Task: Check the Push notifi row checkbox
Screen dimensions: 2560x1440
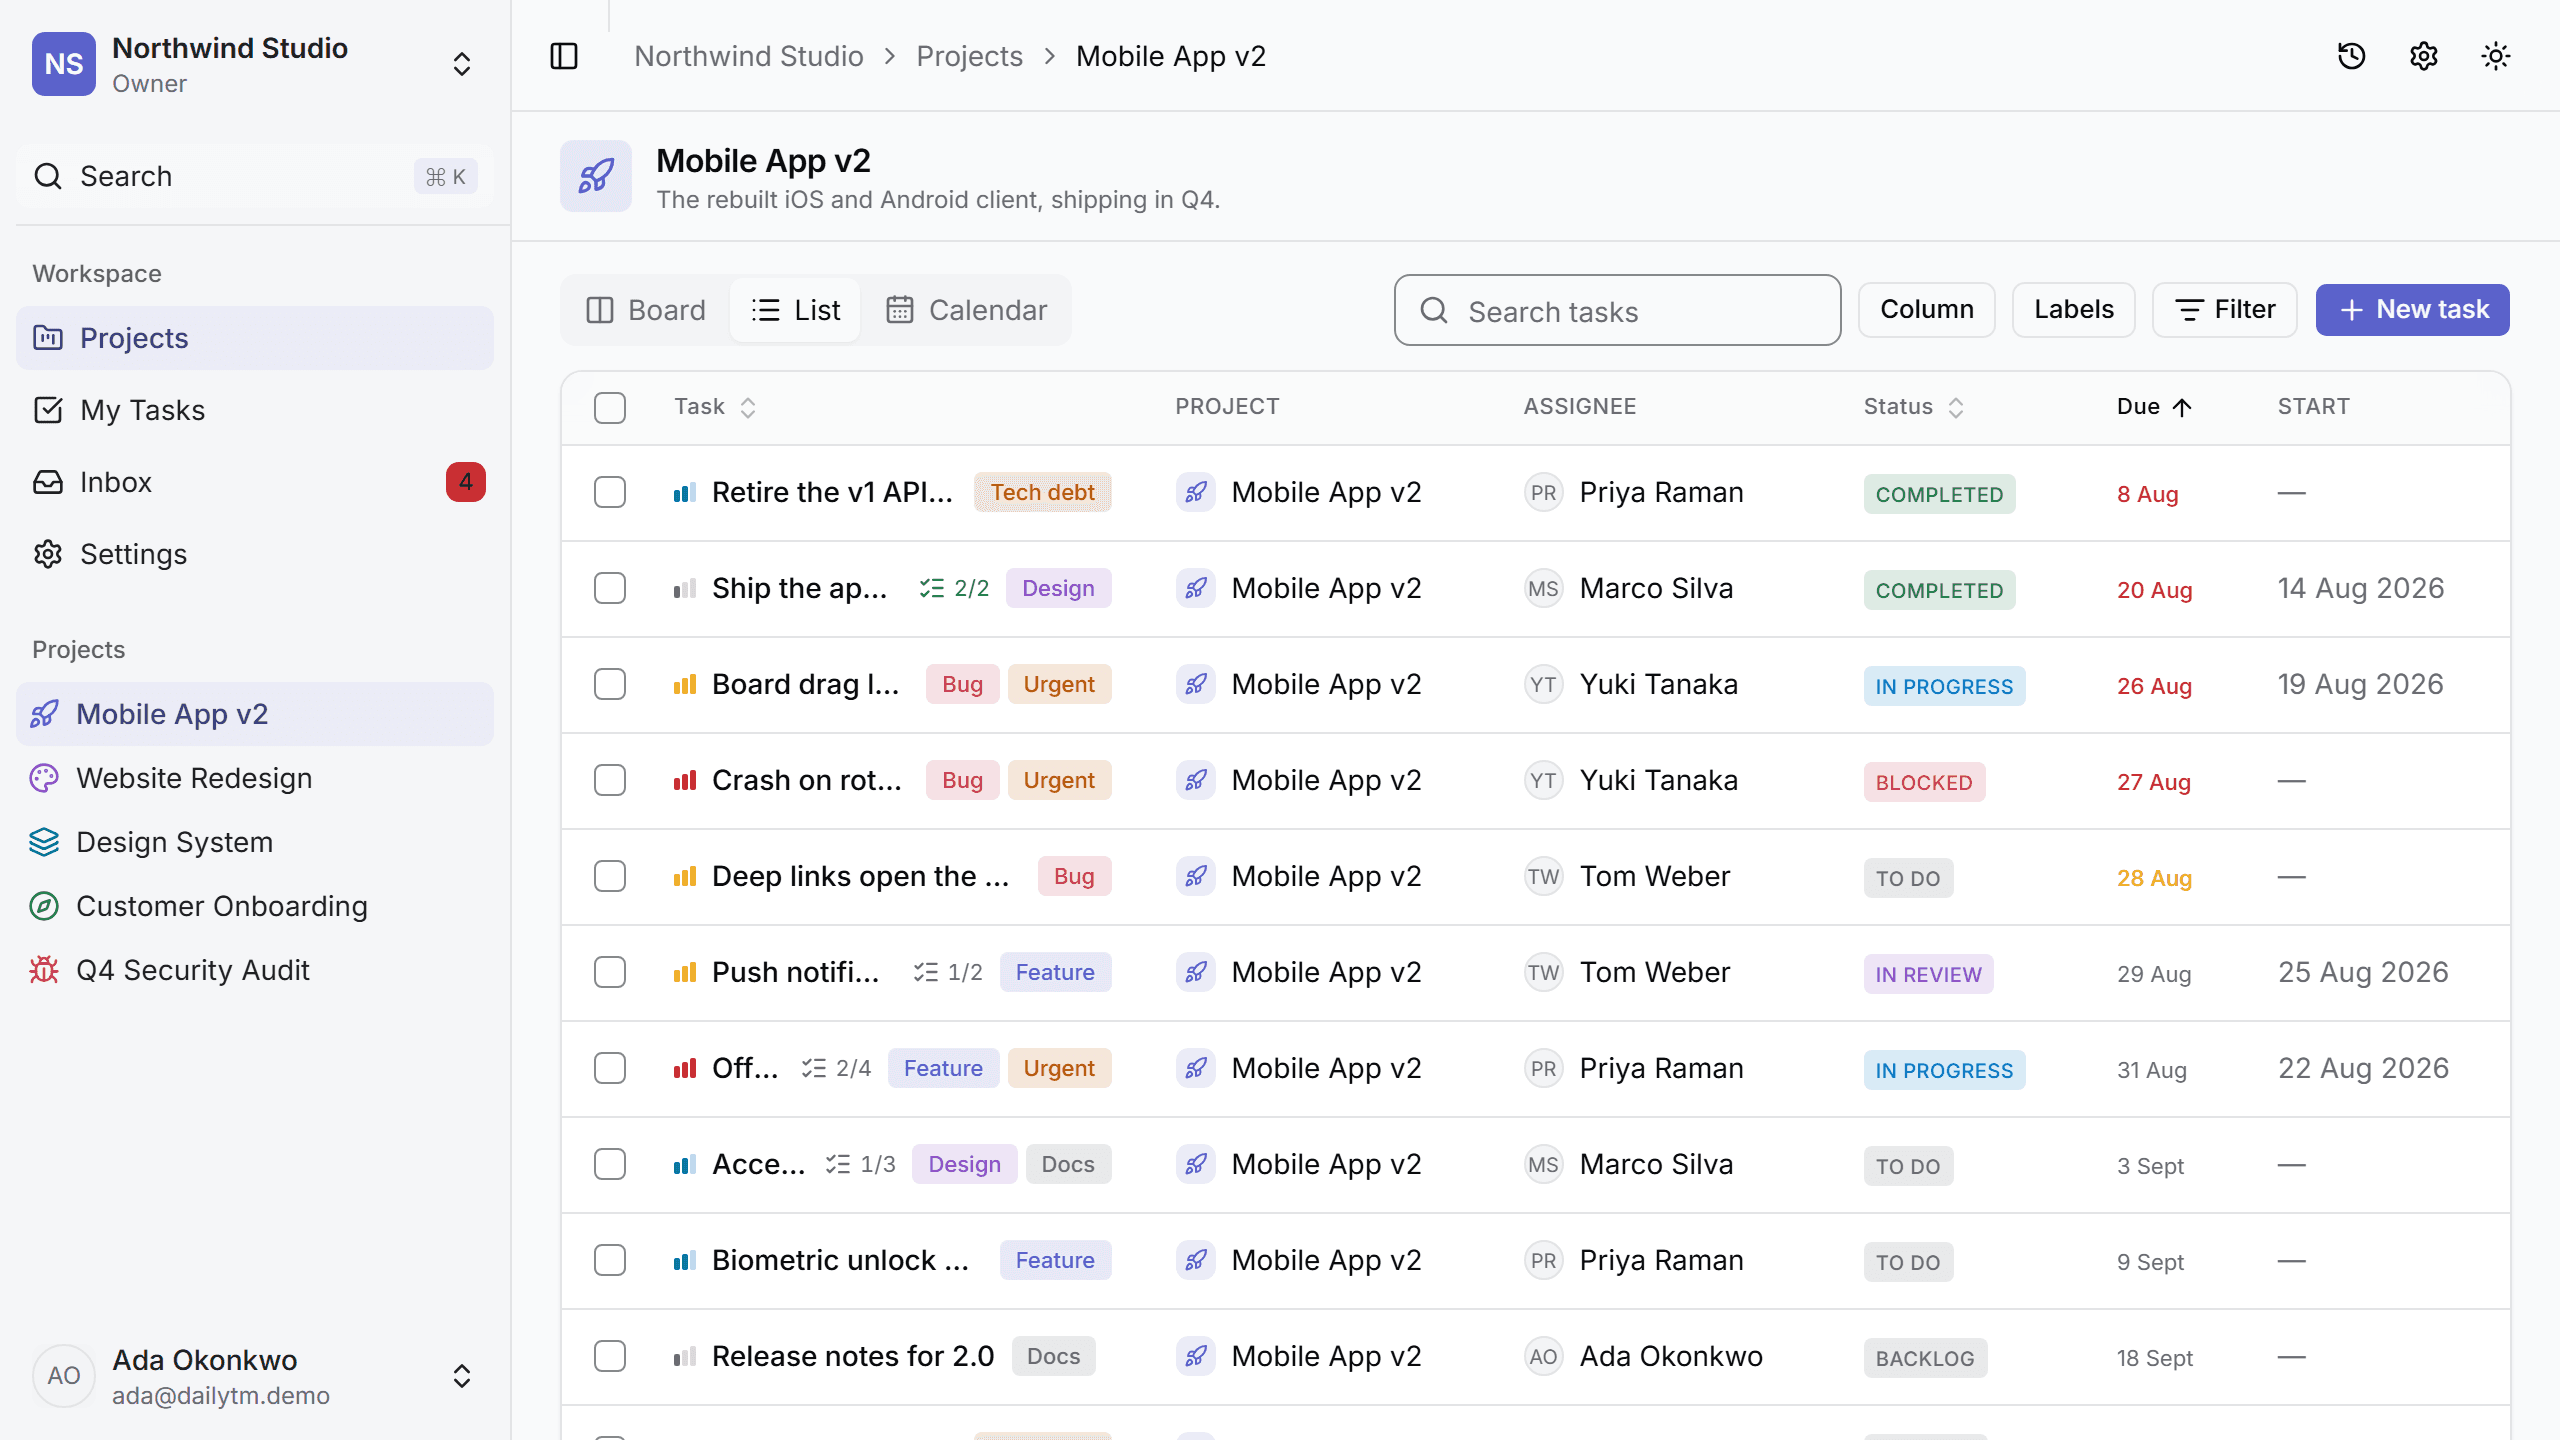Action: 610,972
